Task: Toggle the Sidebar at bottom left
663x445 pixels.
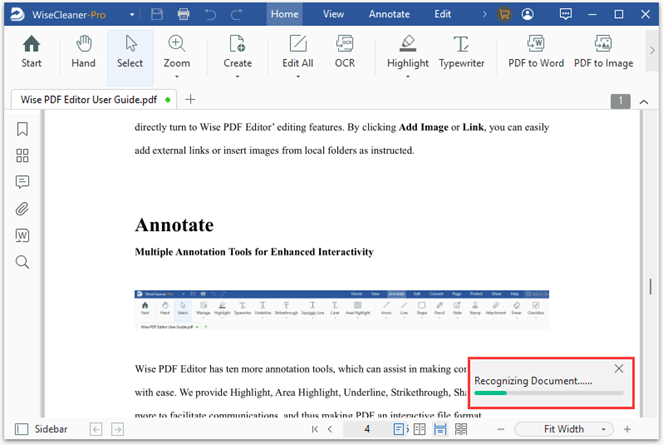Action: click(x=41, y=429)
